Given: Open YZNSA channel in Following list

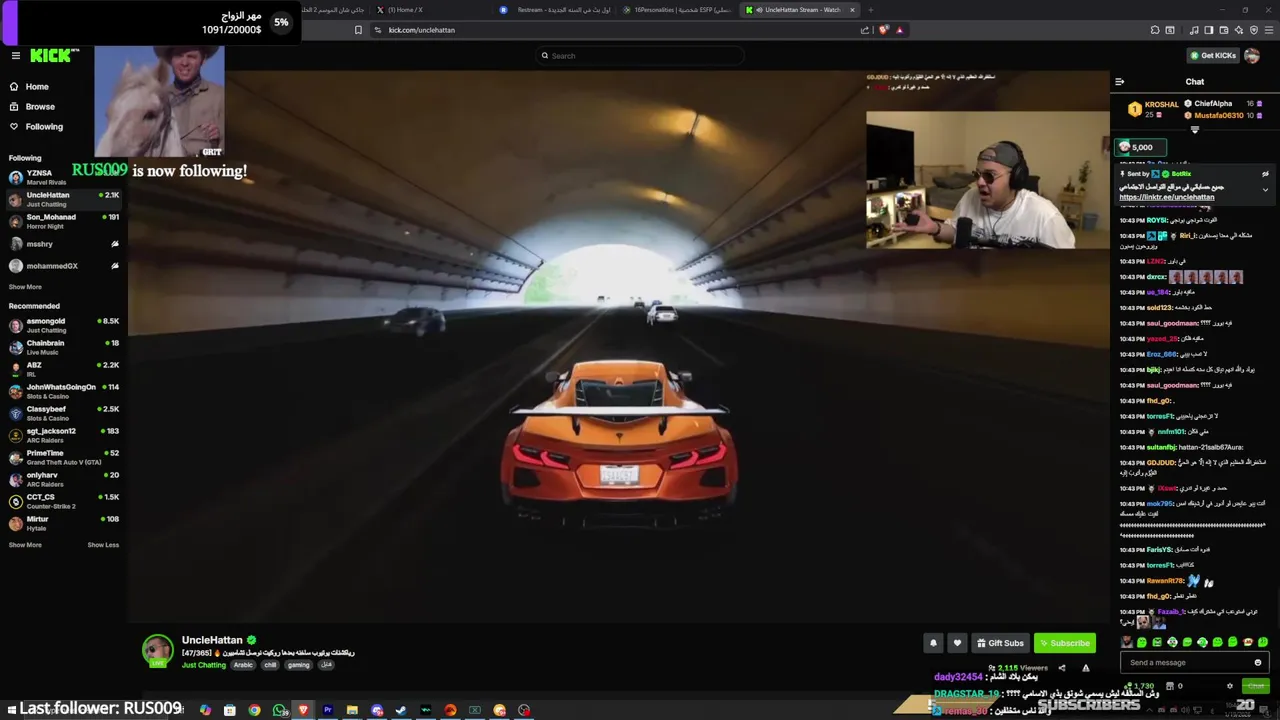Looking at the screenshot, I should tap(64, 177).
